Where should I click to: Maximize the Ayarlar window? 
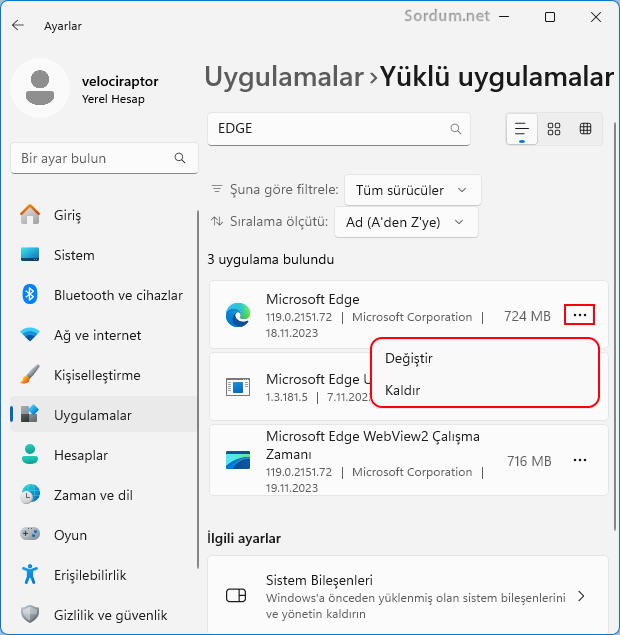(550, 17)
